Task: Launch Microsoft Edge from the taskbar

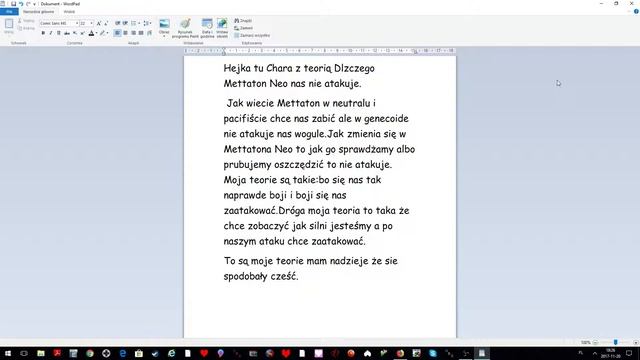Action: (x=122, y=353)
